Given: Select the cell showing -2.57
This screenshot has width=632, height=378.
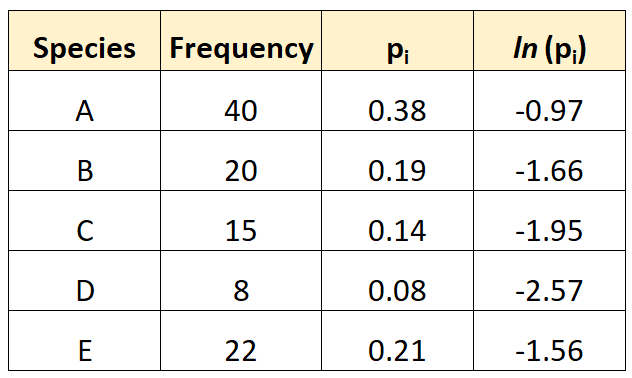Looking at the screenshot, I should [x=549, y=280].
